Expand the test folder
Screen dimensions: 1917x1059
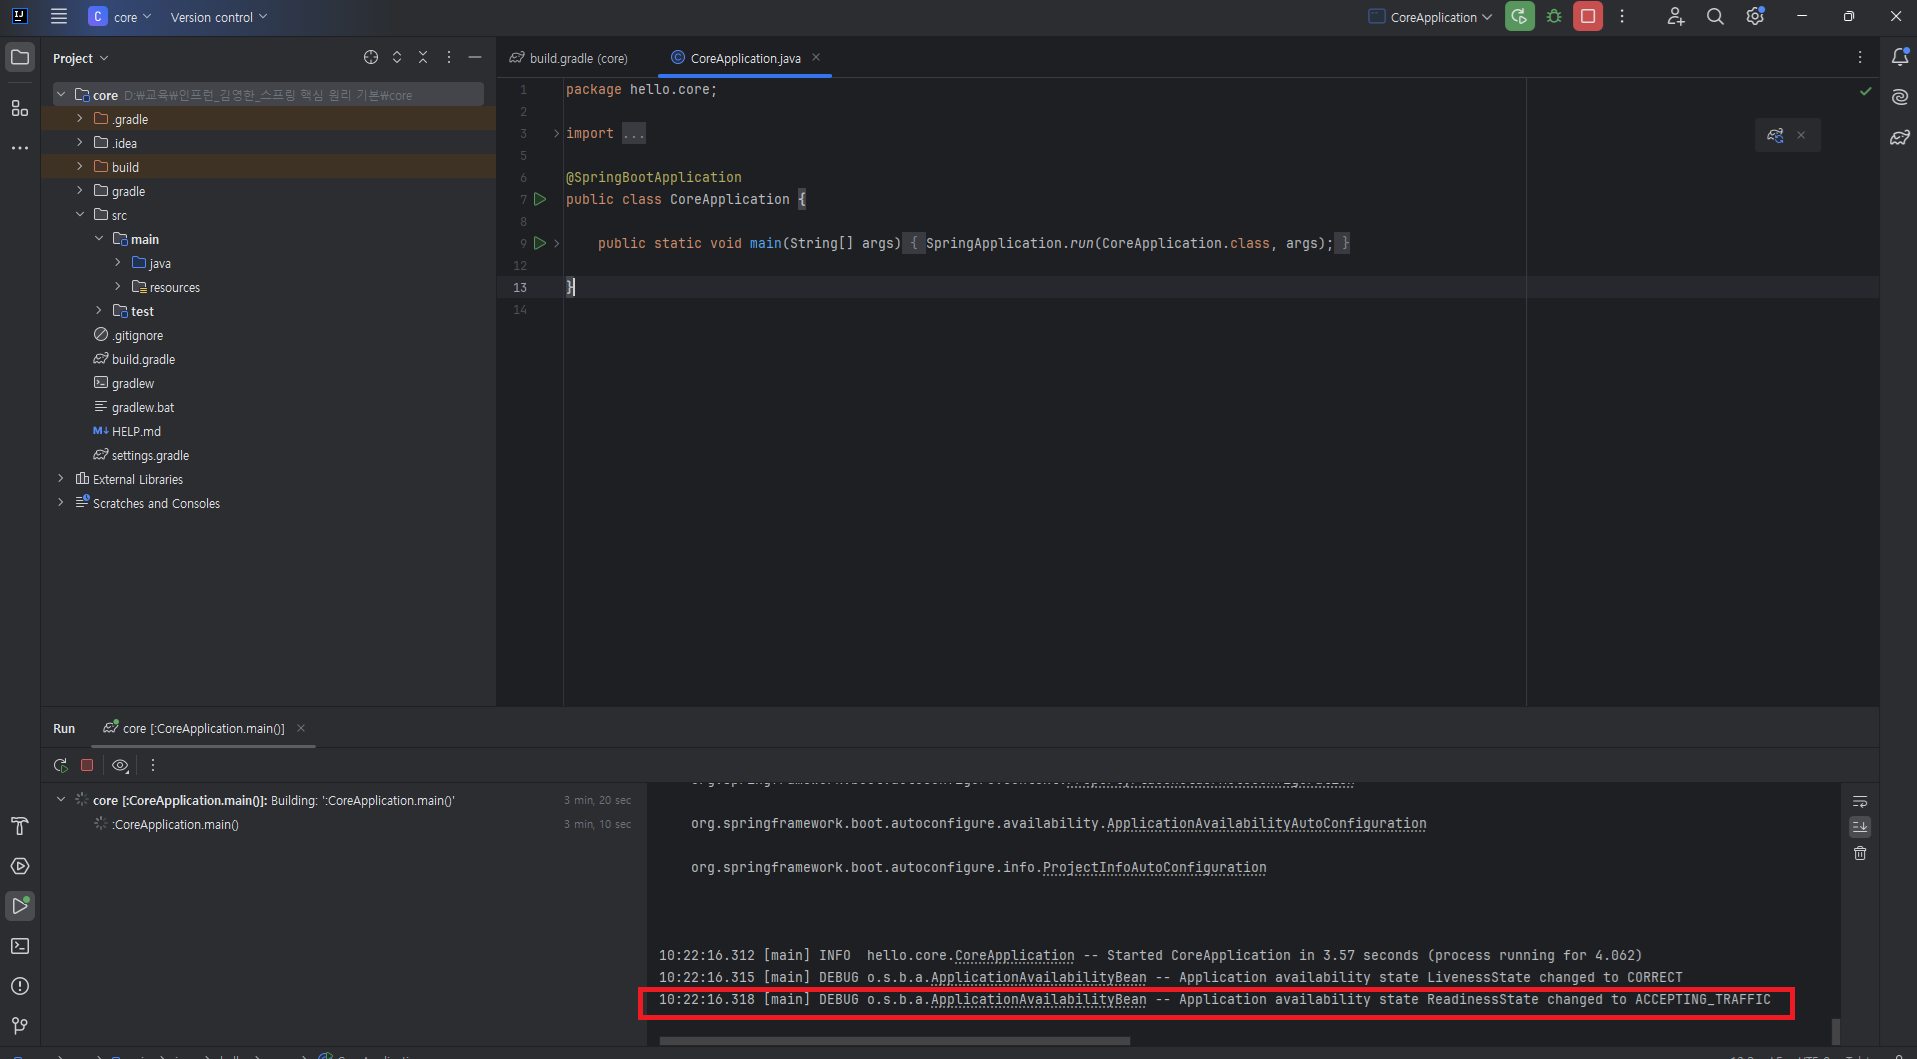(x=99, y=311)
